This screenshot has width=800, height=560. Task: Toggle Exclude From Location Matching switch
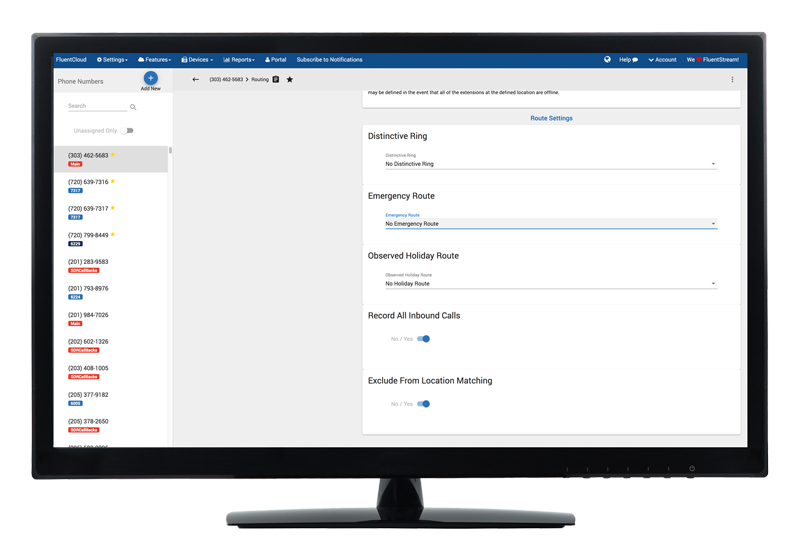click(423, 404)
